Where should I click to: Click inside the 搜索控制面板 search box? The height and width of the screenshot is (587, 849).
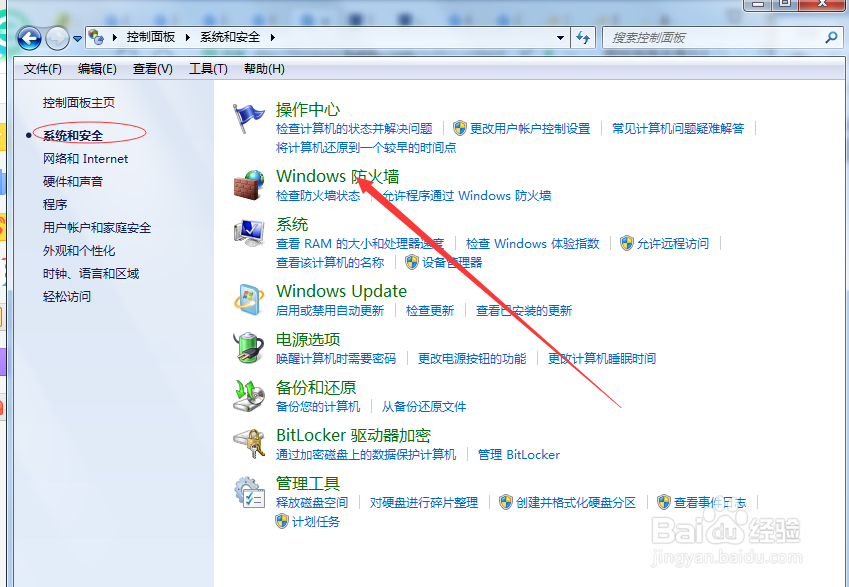pyautogui.click(x=714, y=38)
